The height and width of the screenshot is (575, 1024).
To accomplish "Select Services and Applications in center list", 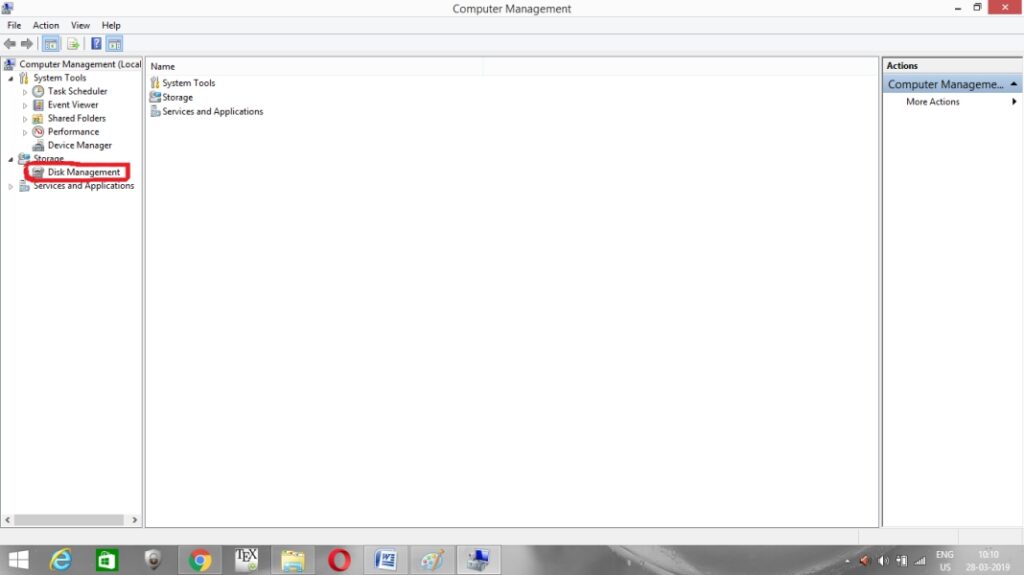I will (212, 112).
